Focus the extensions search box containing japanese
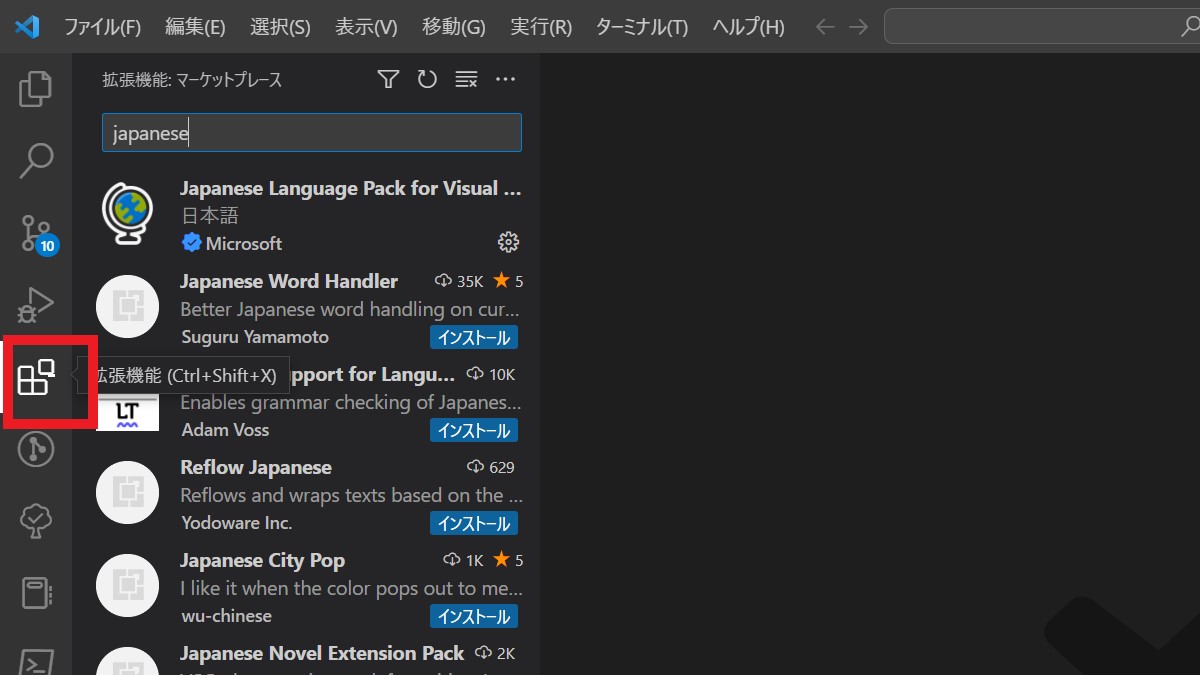The height and width of the screenshot is (675, 1200). 312,133
